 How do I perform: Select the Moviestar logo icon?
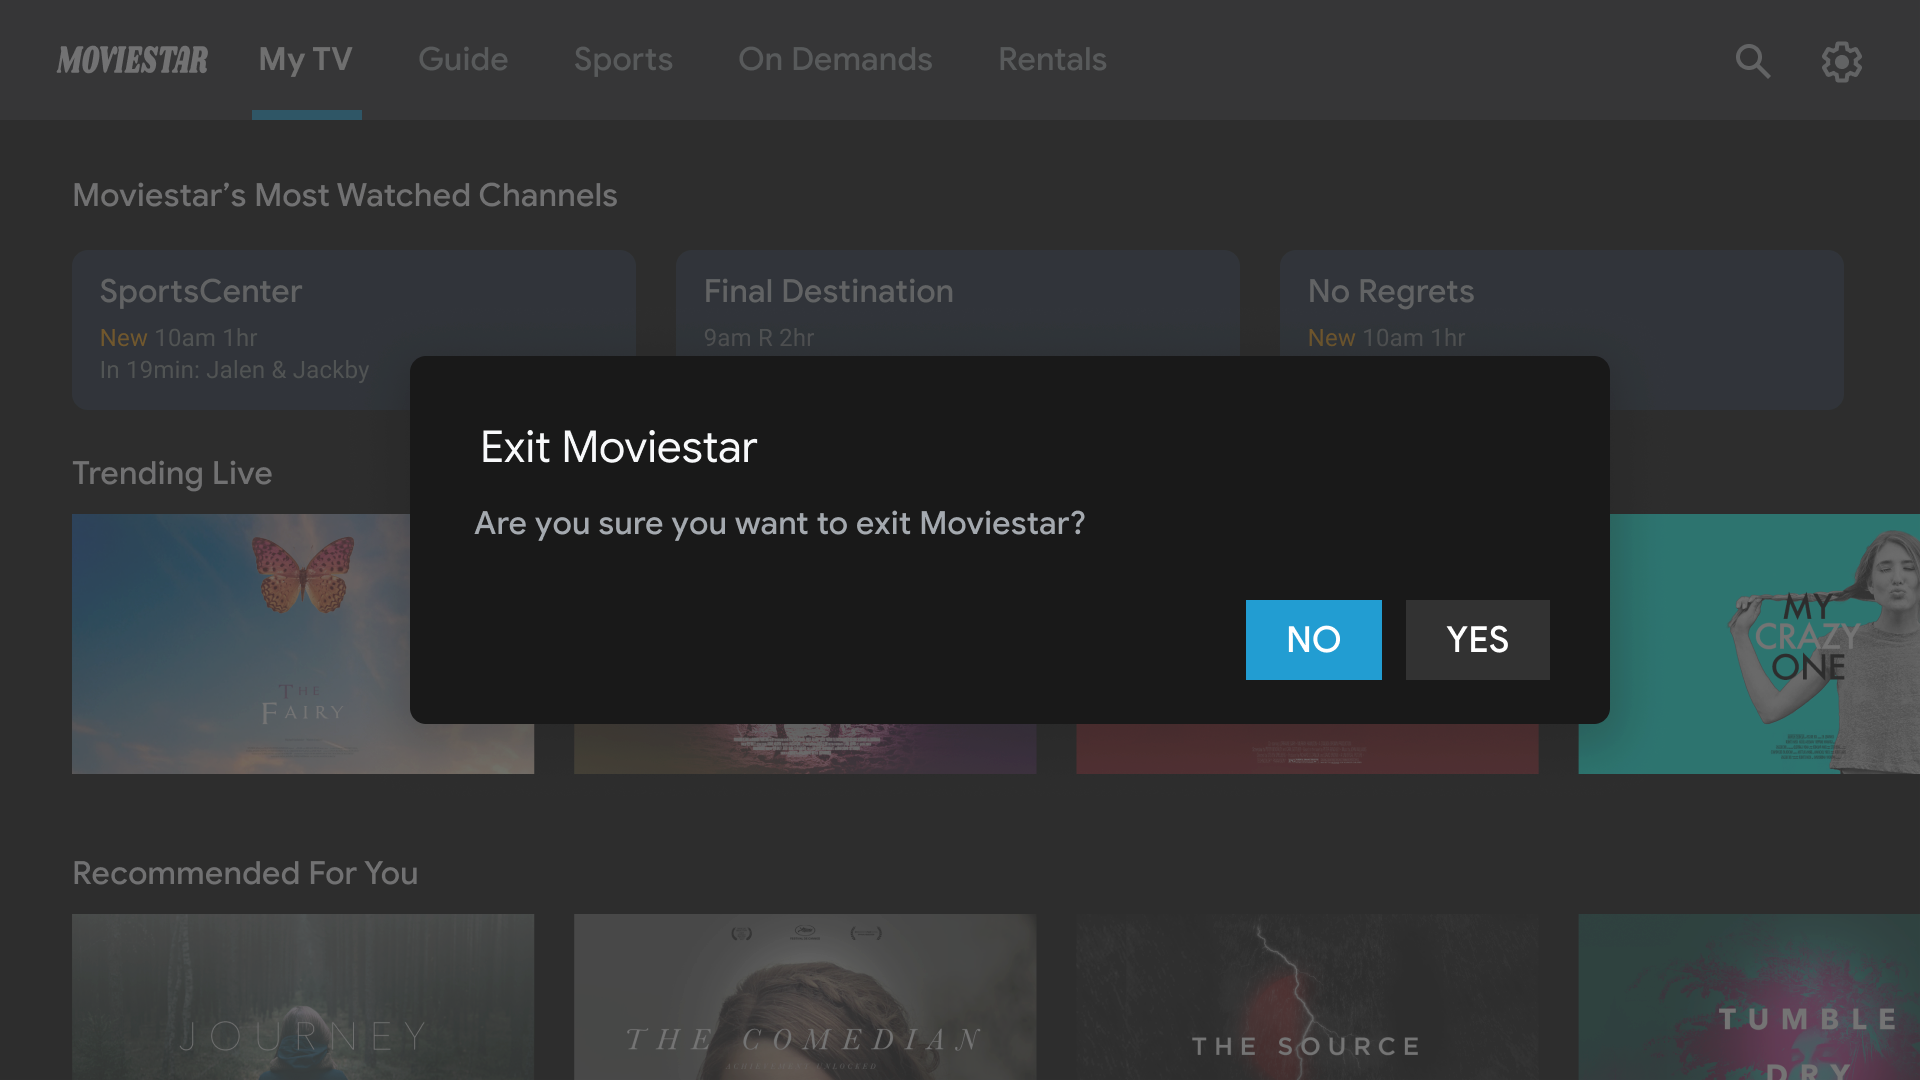coord(132,59)
